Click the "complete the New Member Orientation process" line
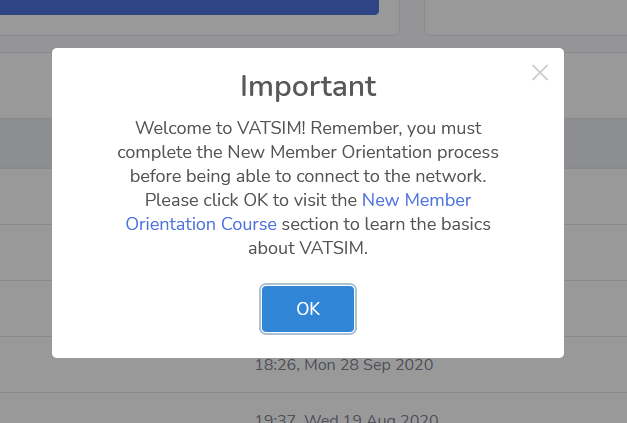 [x=308, y=153]
